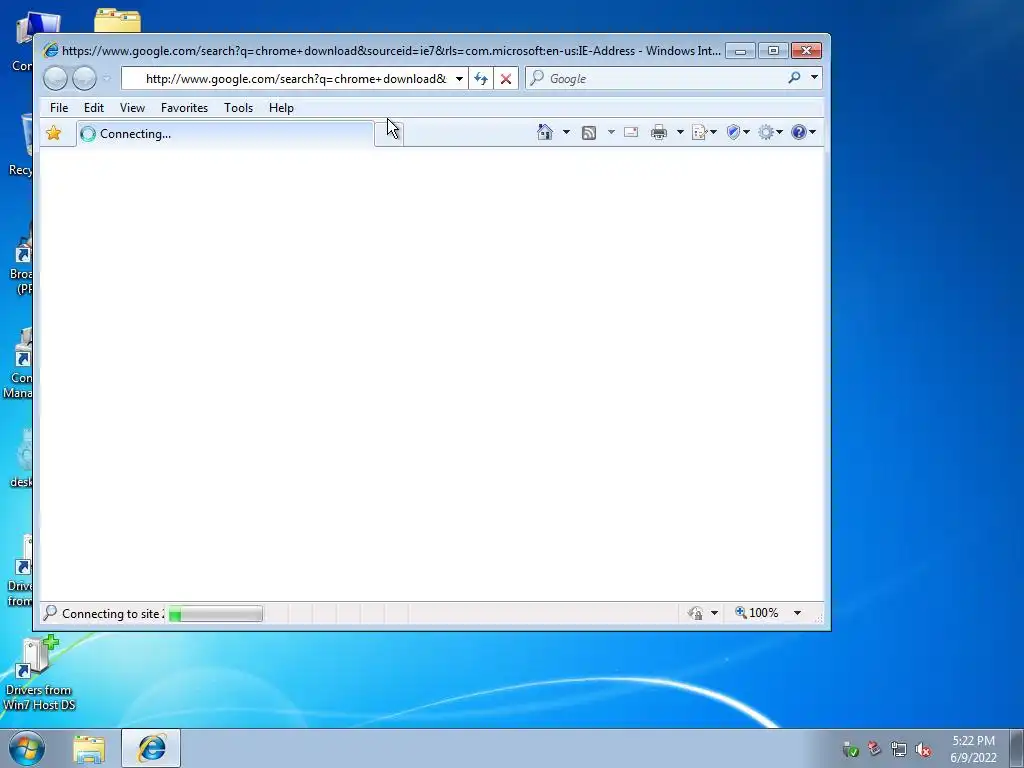1024x768 pixels.
Task: Click the Internet Explorer title bar icon
Action: 50,50
